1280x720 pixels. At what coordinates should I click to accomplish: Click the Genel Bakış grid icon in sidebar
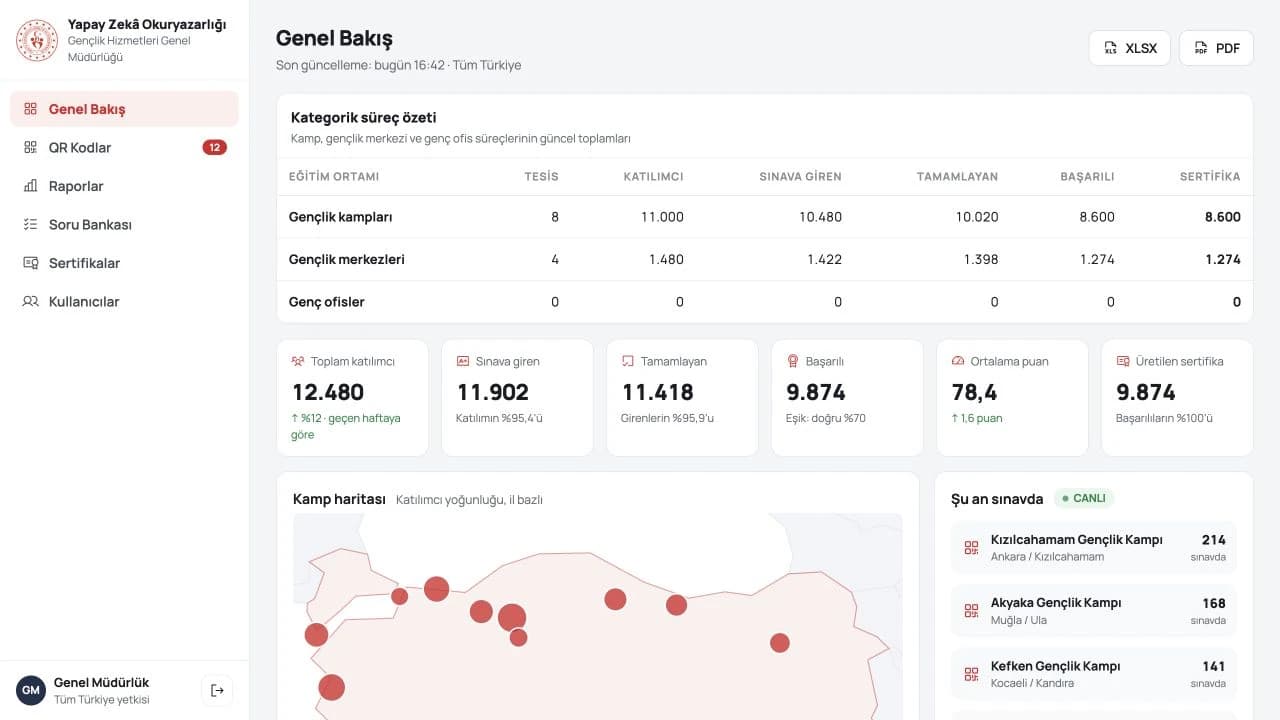point(30,109)
